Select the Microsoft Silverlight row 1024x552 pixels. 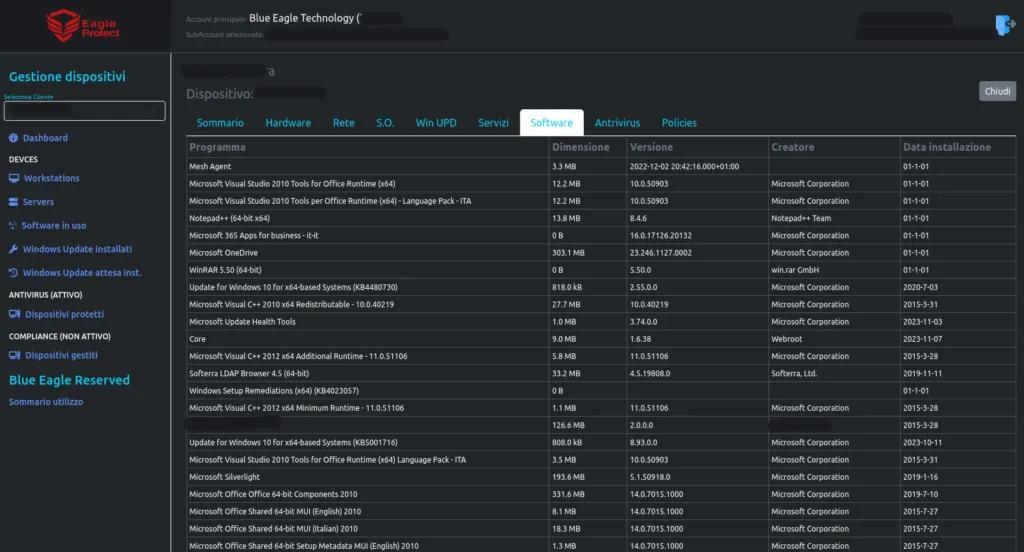[601, 477]
